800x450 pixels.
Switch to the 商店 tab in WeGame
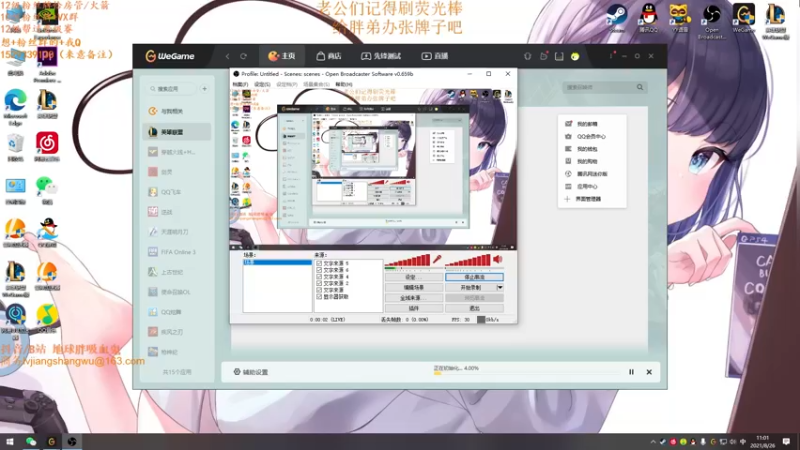click(x=329, y=56)
